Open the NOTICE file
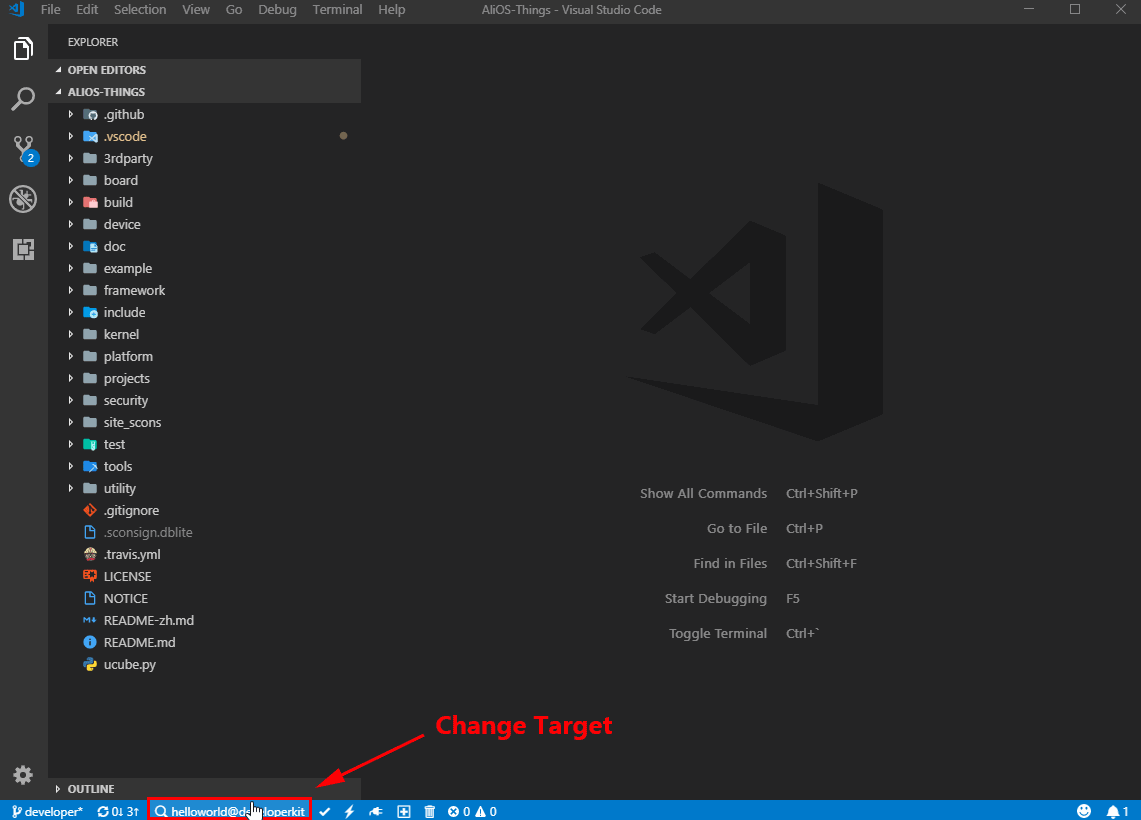 coord(204,598)
